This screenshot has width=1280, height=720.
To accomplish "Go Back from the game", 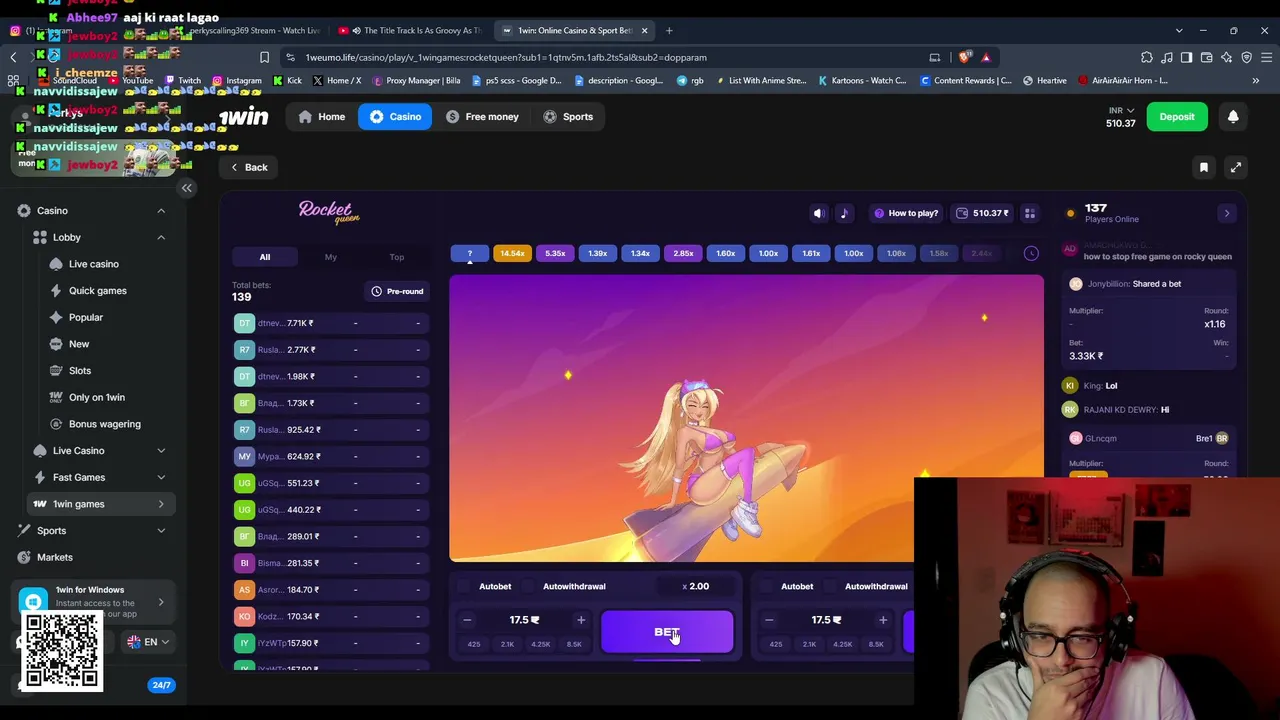I will click(x=249, y=167).
